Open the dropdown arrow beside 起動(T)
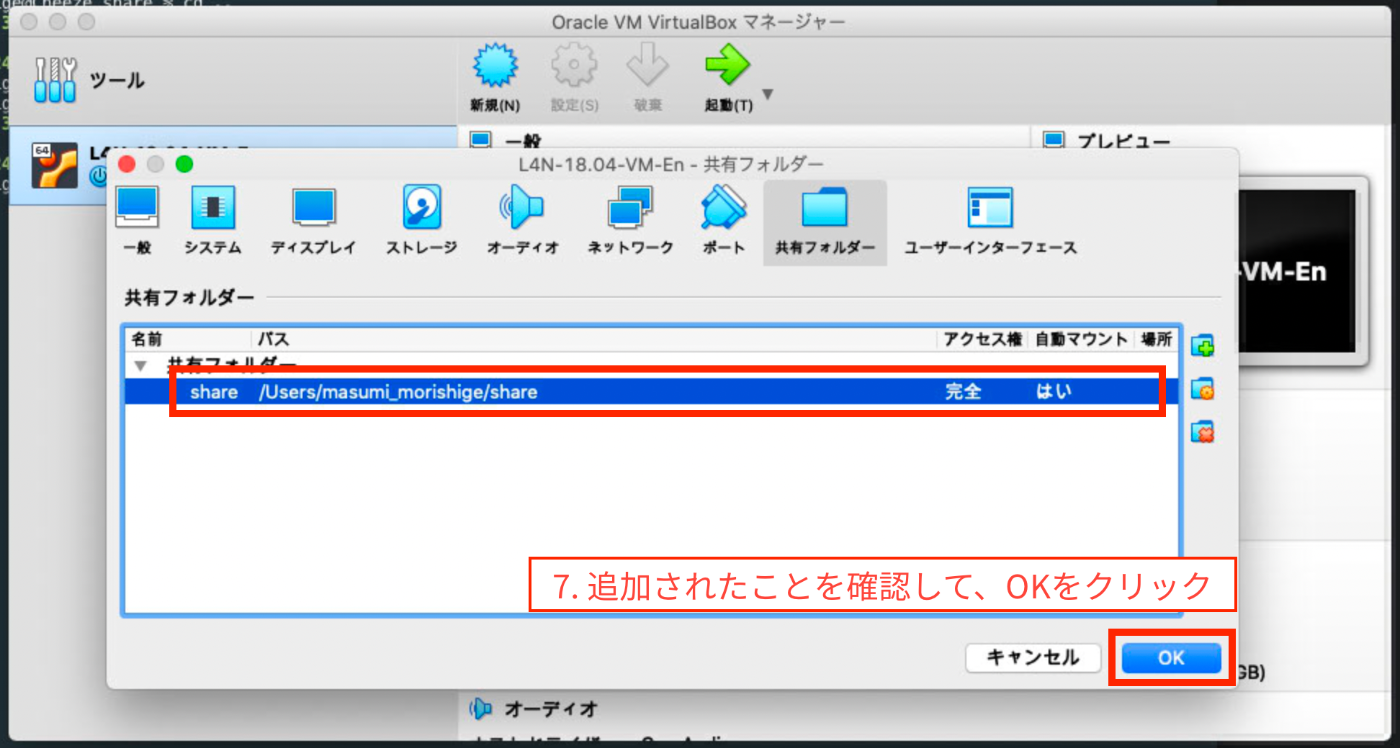1400x748 pixels. point(767,95)
